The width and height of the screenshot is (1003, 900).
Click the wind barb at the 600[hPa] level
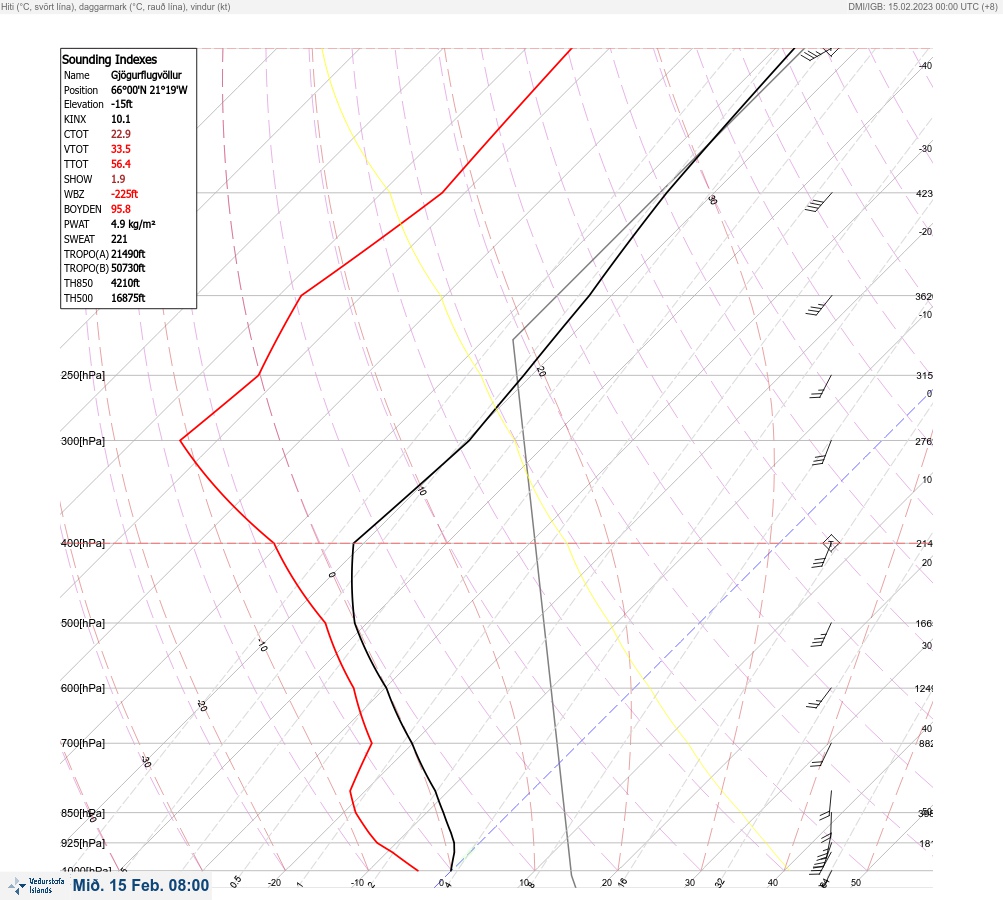coord(819,699)
